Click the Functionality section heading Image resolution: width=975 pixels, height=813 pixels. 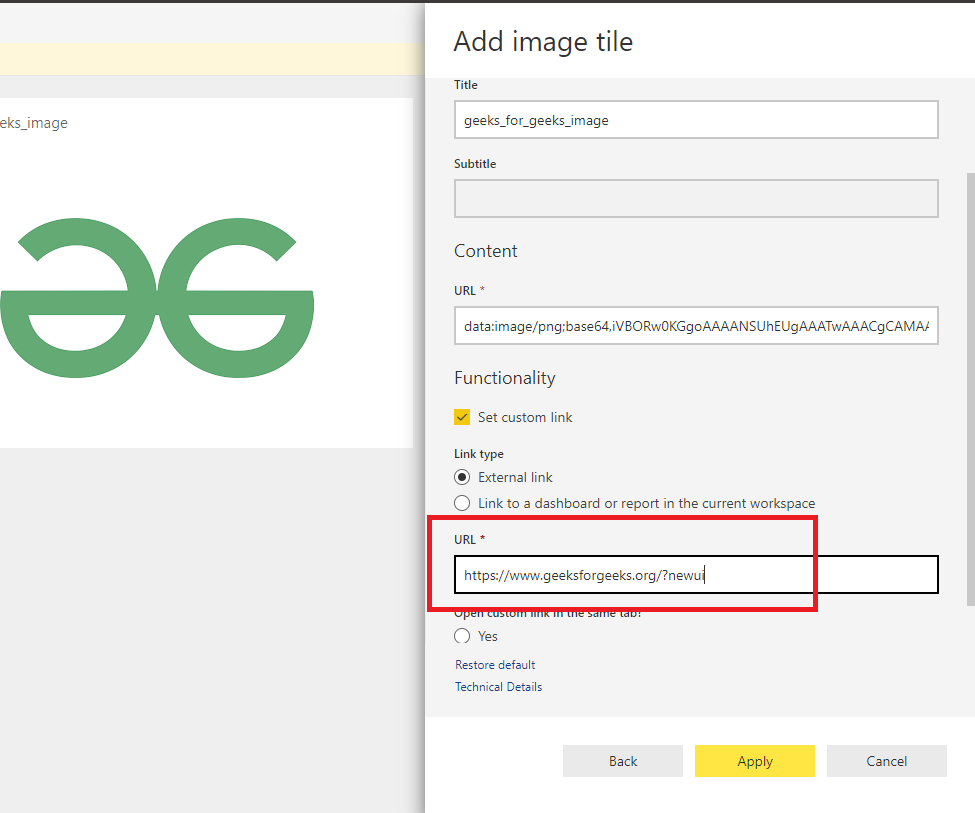tap(505, 378)
